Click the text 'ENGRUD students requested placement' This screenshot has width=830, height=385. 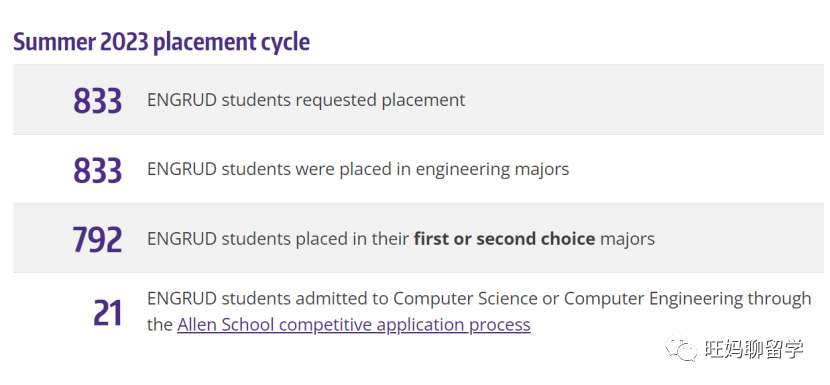click(306, 100)
